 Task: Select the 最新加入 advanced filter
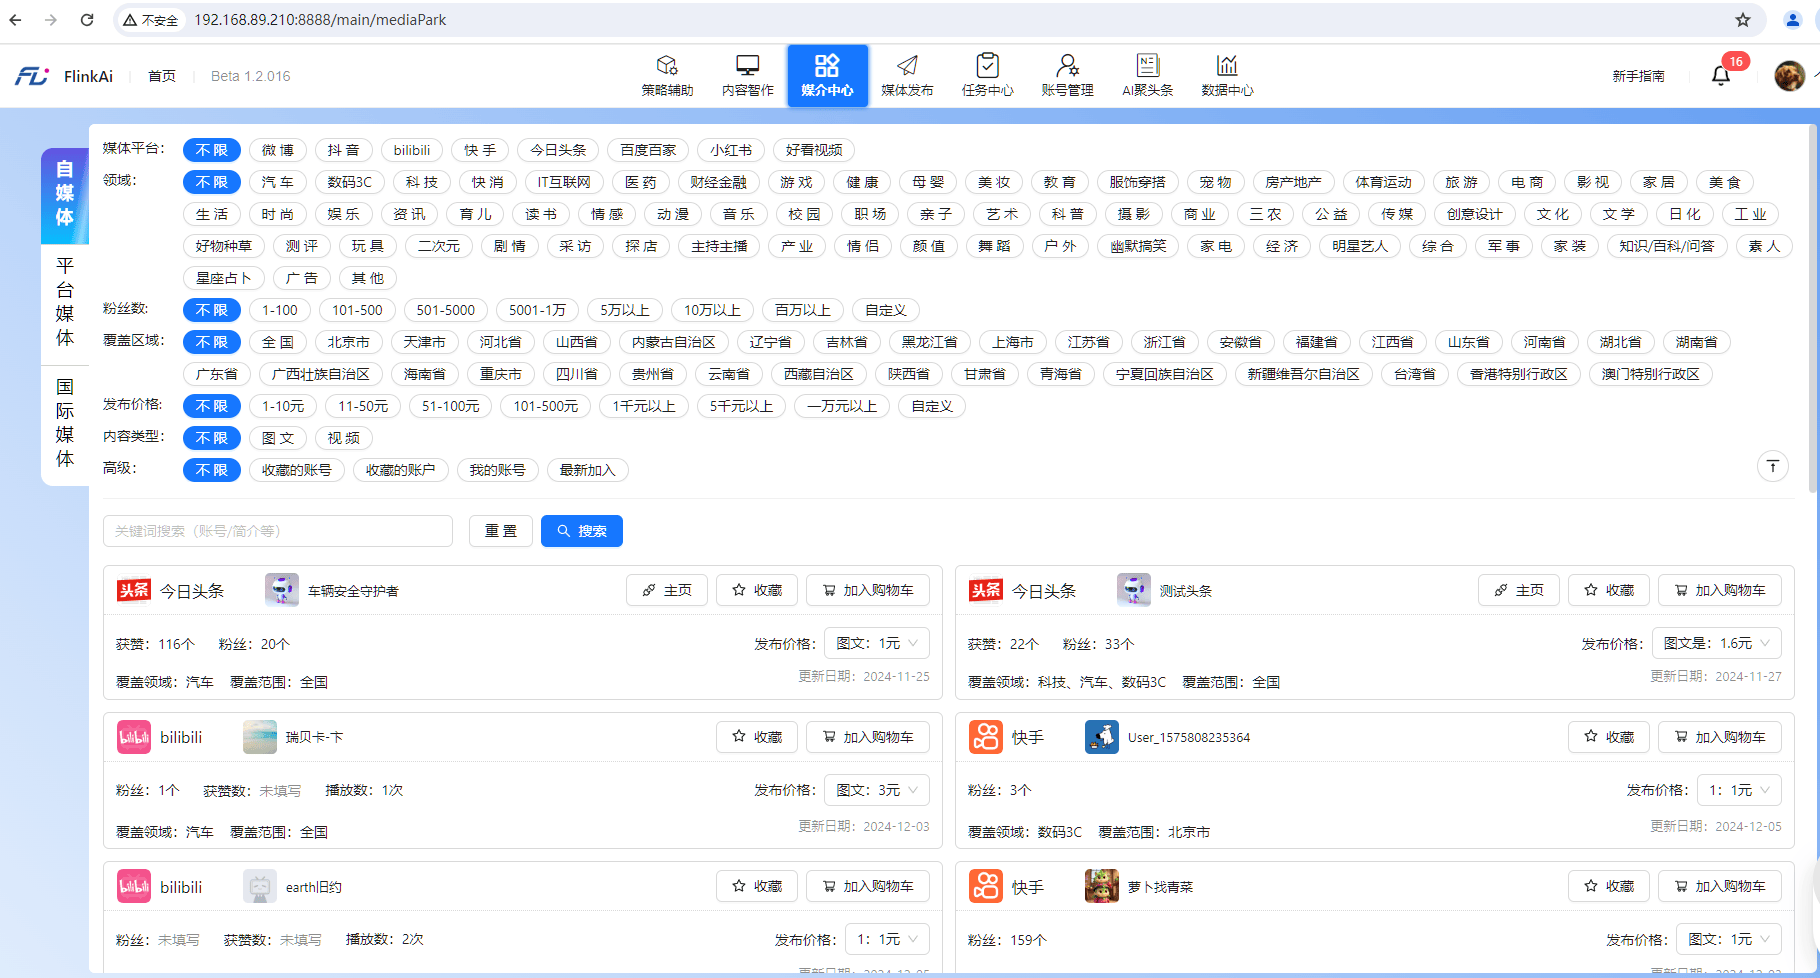(588, 470)
